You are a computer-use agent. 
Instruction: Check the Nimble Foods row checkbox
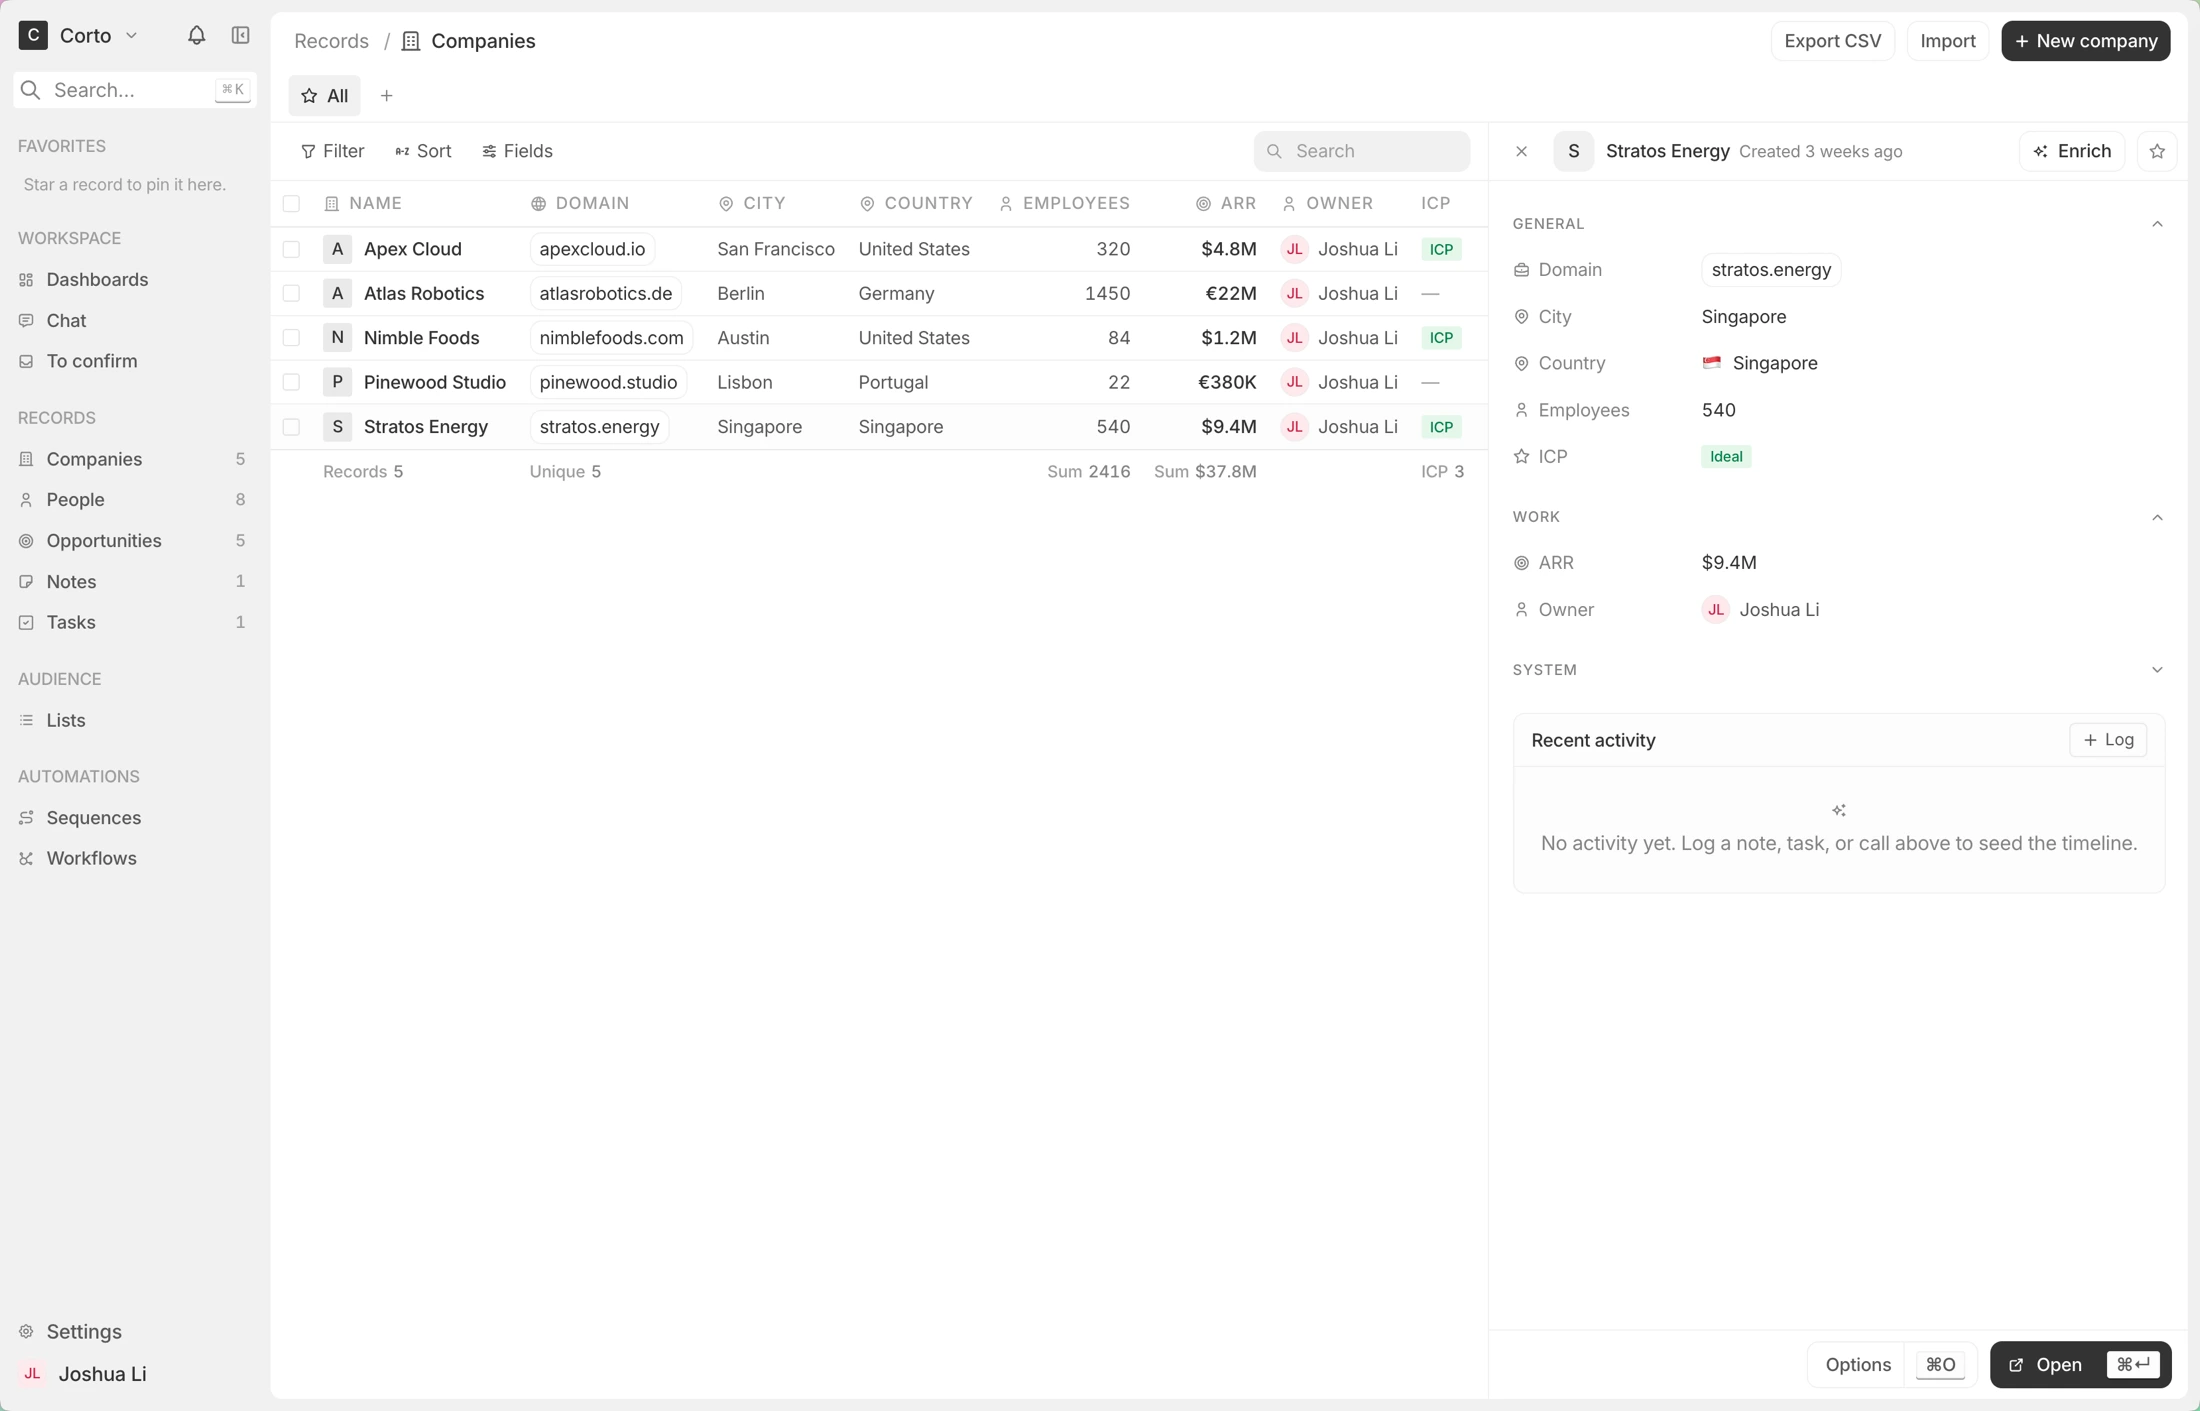tap(291, 338)
